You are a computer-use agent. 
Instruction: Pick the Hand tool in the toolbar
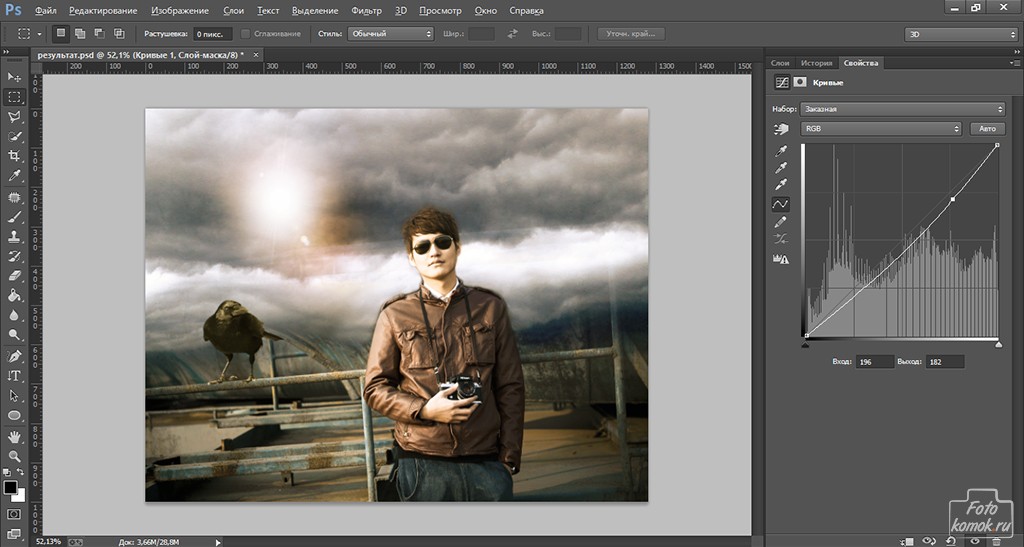[x=14, y=436]
